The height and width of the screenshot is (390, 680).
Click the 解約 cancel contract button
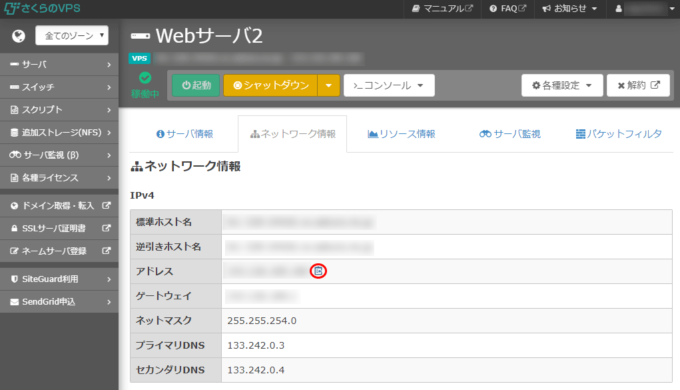click(x=638, y=85)
